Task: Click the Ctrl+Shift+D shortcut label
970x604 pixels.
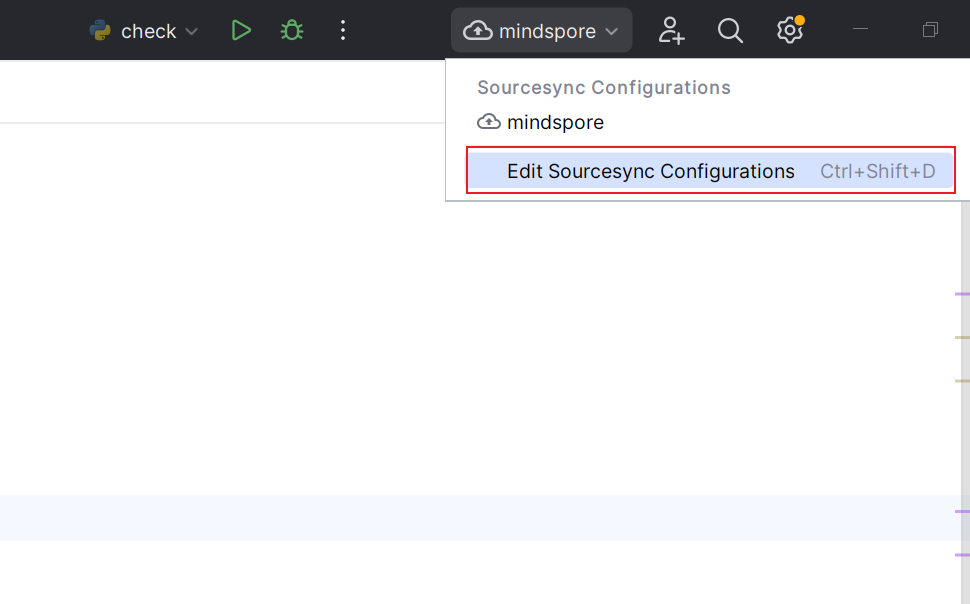Action: pyautogui.click(x=877, y=171)
